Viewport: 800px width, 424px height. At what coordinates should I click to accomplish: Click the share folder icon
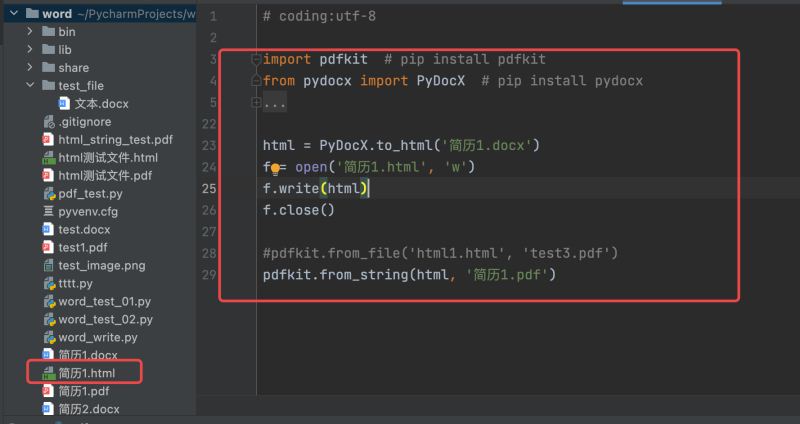point(48,68)
